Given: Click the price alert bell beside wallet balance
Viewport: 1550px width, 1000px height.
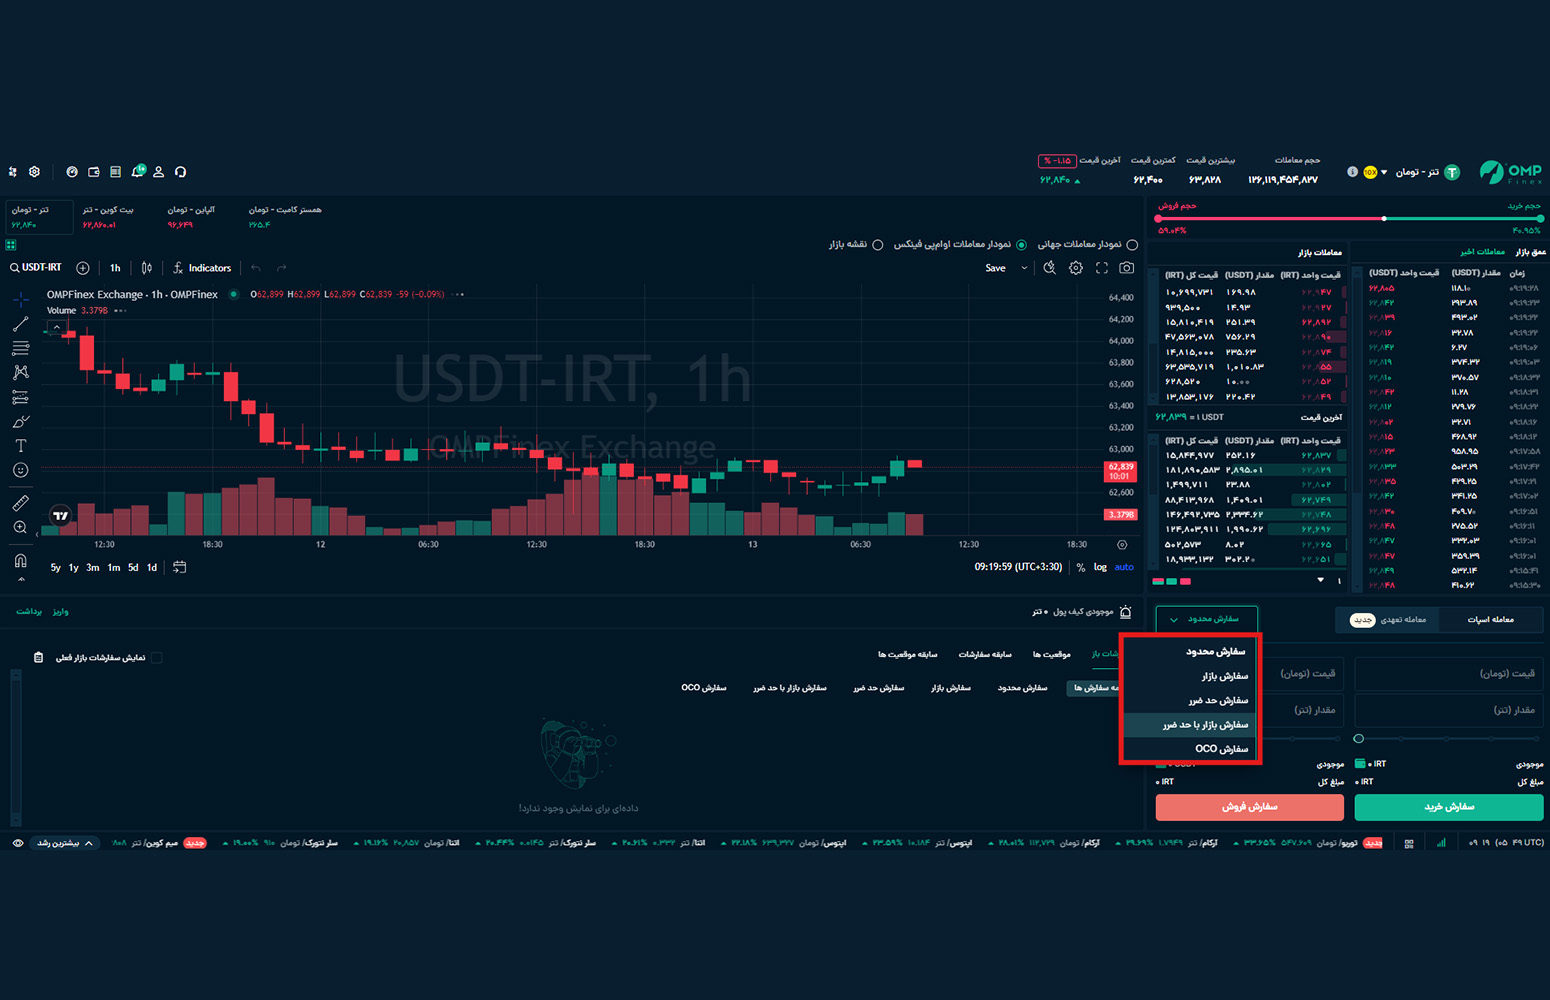Looking at the screenshot, I should [x=1126, y=612].
